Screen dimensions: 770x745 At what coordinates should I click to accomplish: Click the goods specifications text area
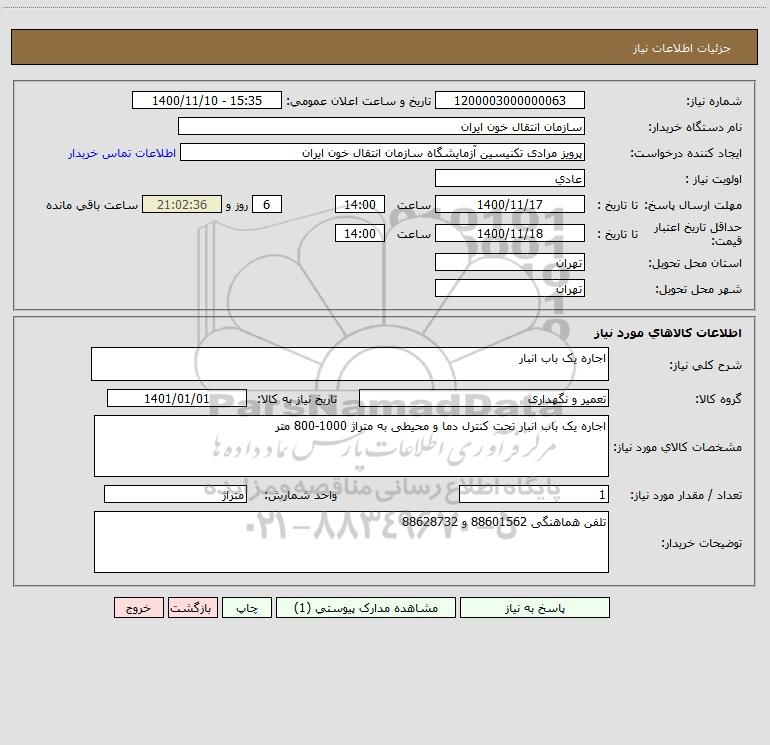pyautogui.click(x=351, y=446)
